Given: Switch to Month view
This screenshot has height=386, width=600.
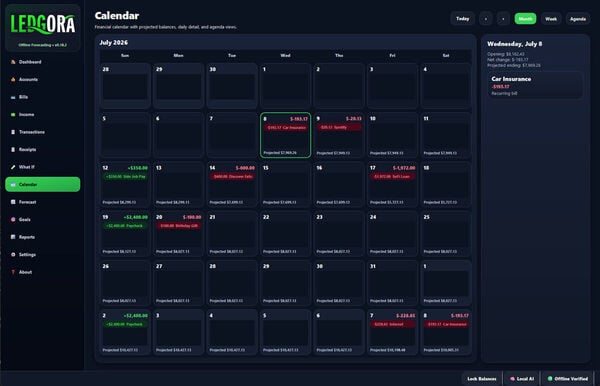Looking at the screenshot, I should (525, 19).
